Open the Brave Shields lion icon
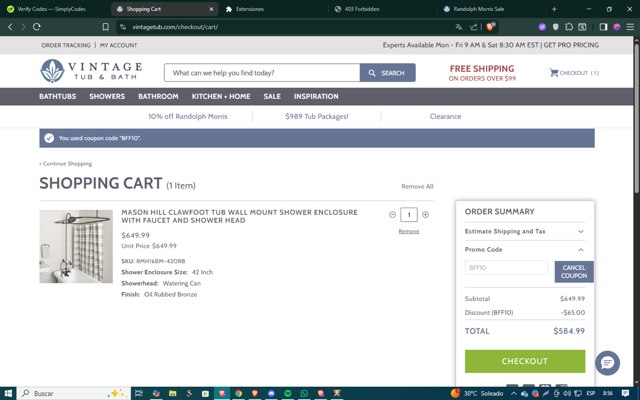 click(x=490, y=27)
